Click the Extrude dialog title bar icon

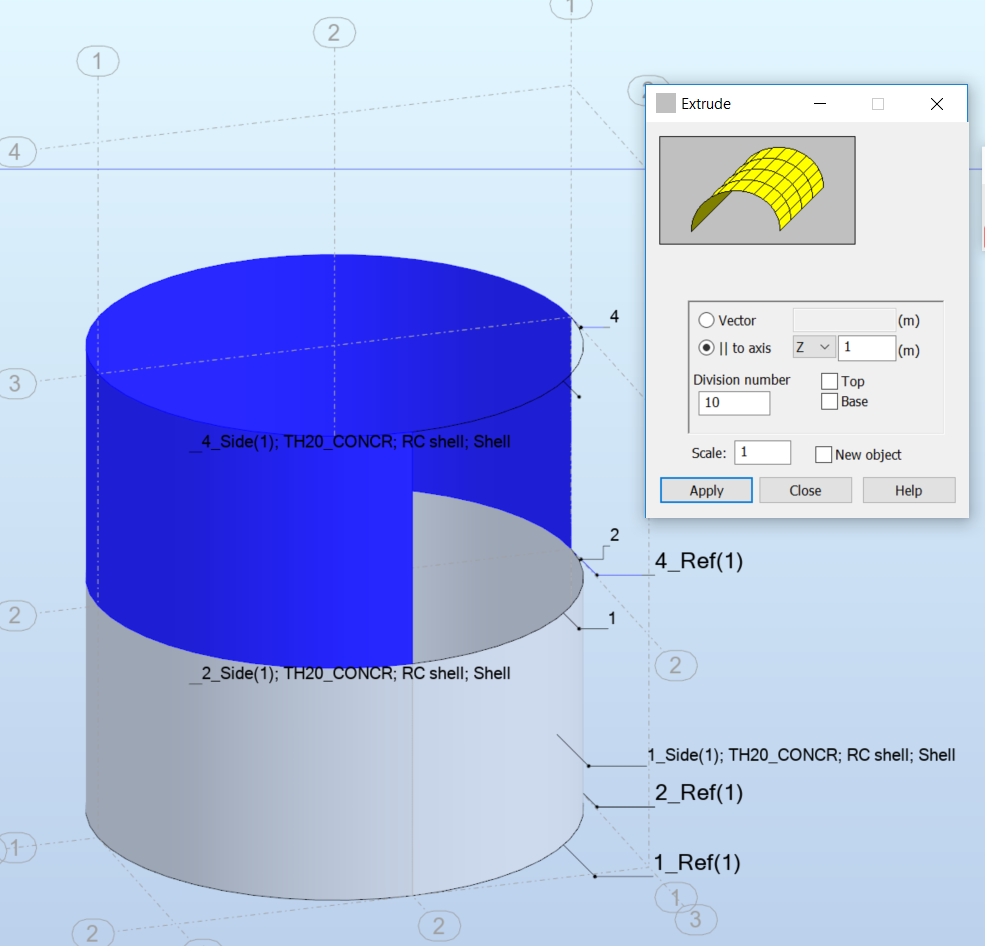(x=665, y=103)
